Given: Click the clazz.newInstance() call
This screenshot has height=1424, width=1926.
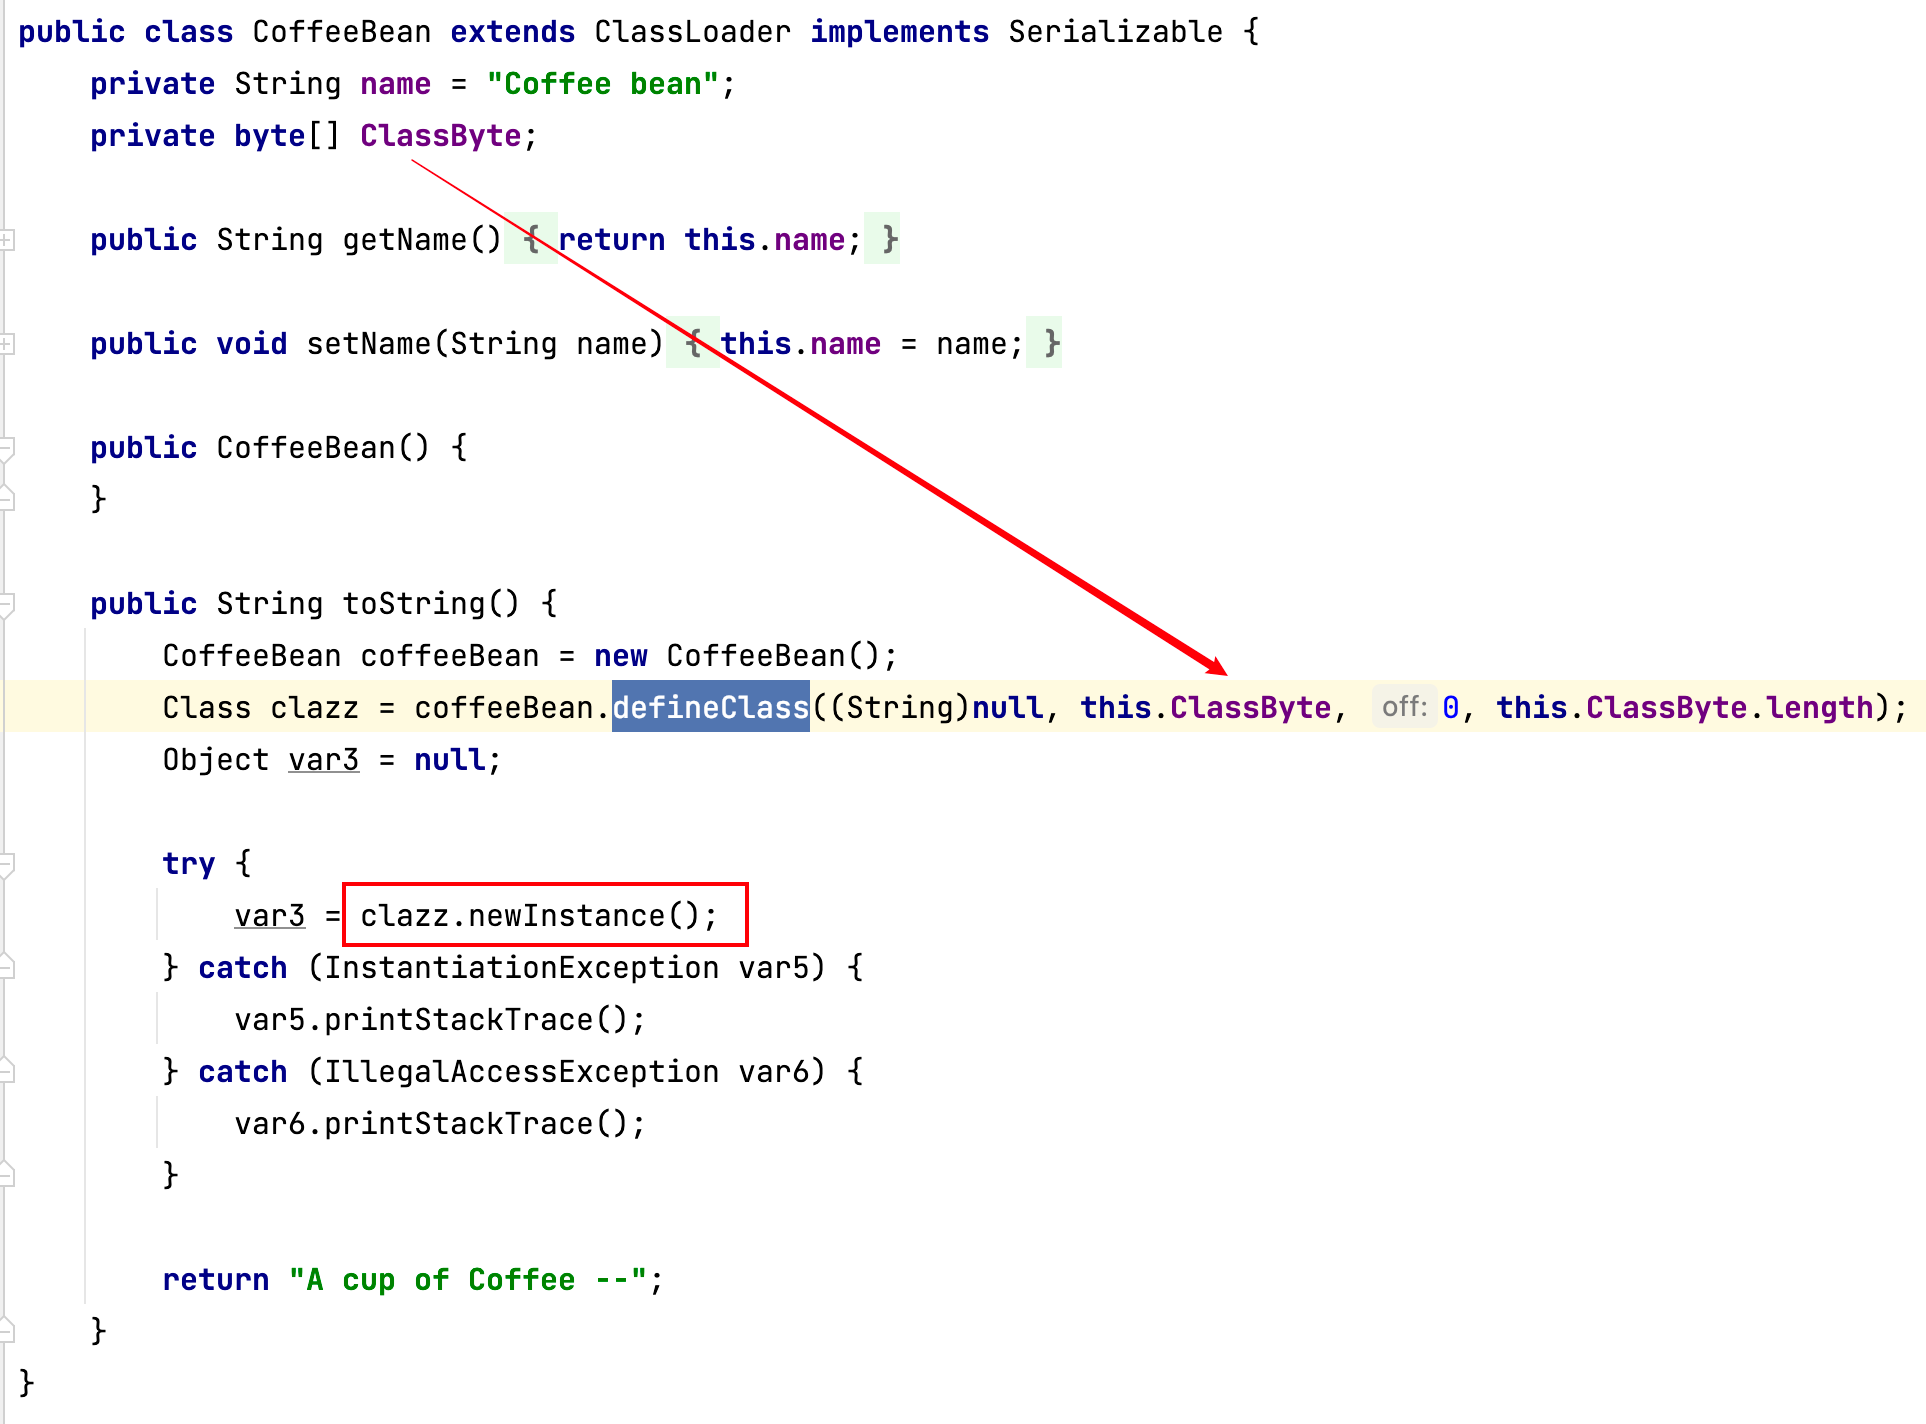Looking at the screenshot, I should point(539,916).
